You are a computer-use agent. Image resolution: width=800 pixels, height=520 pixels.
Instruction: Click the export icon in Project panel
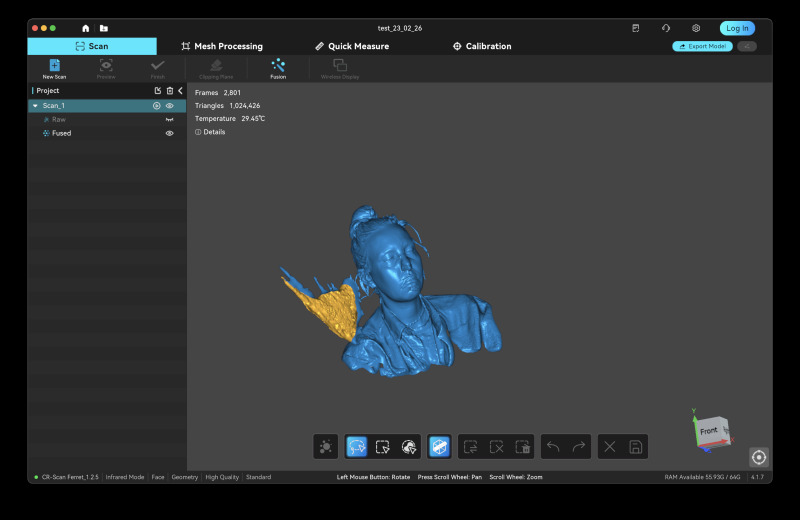[158, 90]
